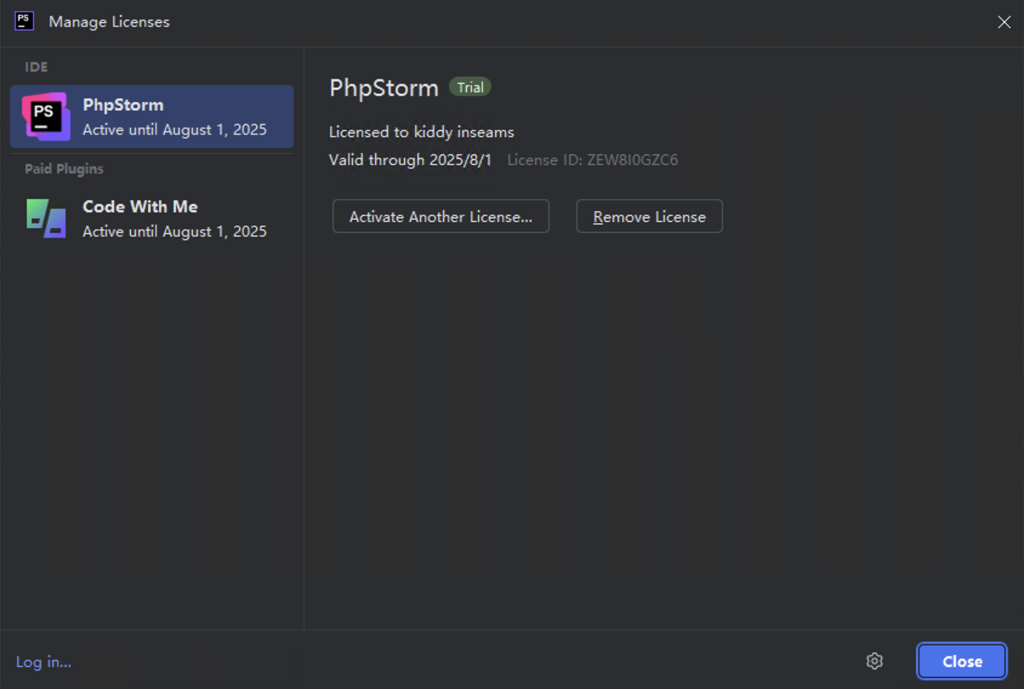Click the PhpStorm heading in details pane
Image resolution: width=1024 pixels, height=689 pixels.
click(384, 88)
